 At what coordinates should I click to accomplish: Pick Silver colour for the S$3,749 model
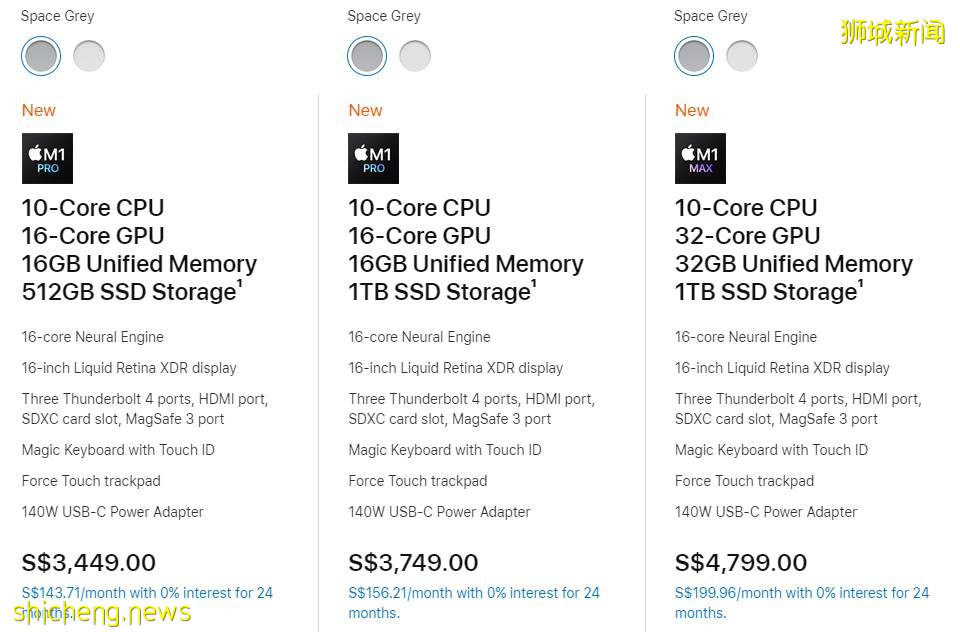(415, 56)
